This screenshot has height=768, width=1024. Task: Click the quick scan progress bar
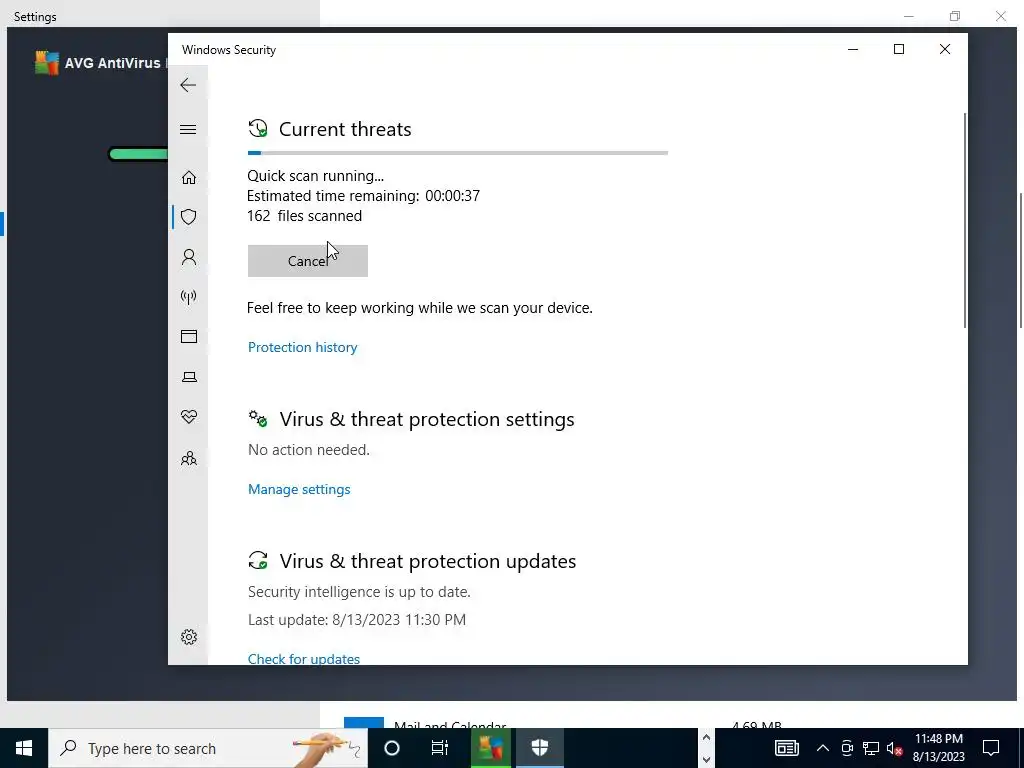click(x=458, y=153)
